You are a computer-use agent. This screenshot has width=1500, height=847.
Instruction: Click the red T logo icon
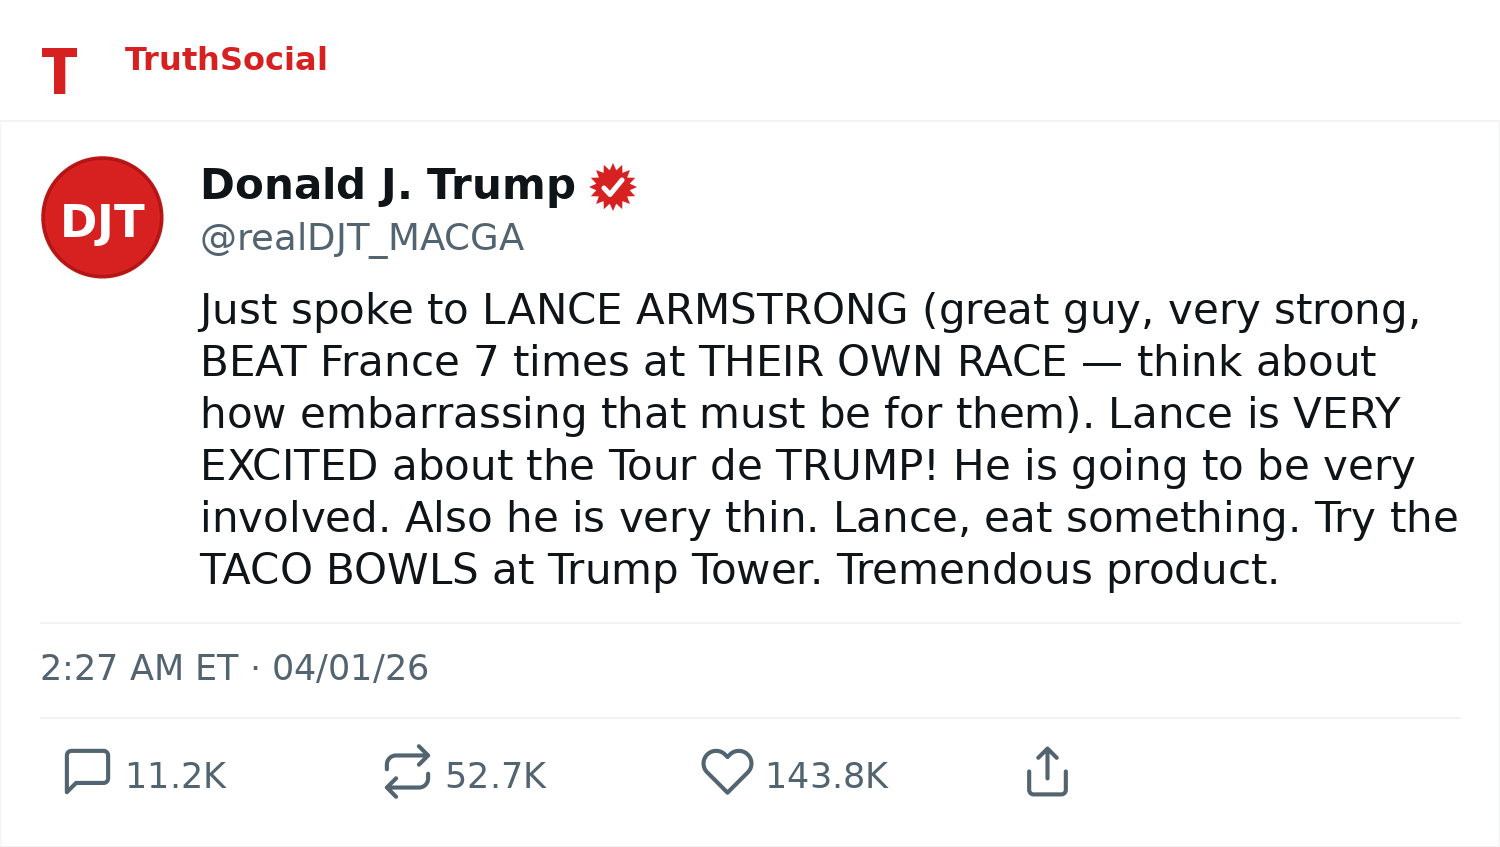tap(59, 72)
